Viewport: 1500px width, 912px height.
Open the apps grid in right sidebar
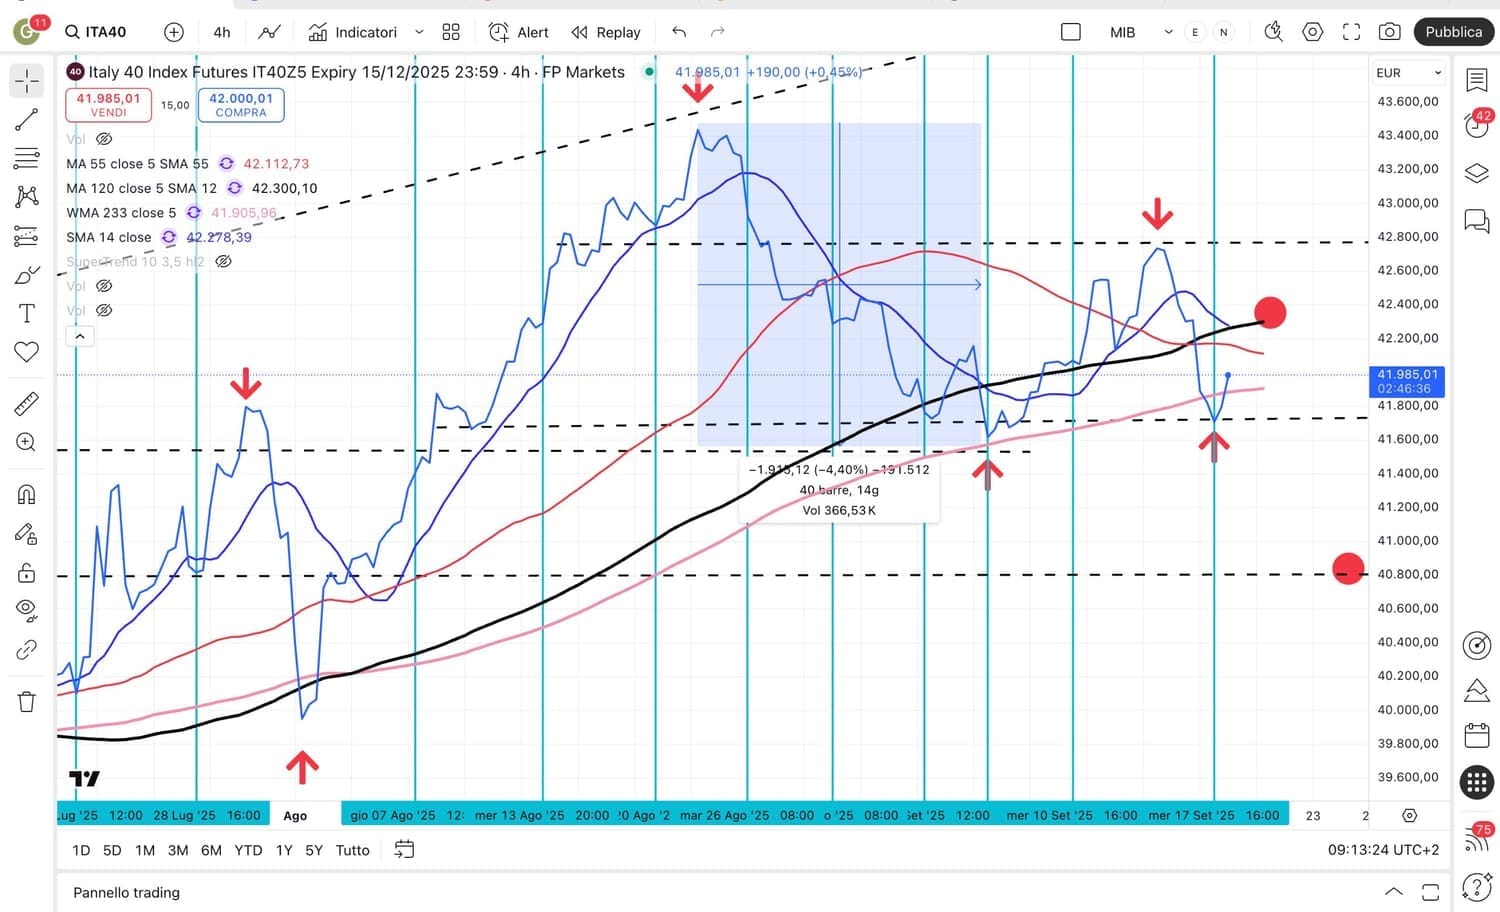[1477, 782]
